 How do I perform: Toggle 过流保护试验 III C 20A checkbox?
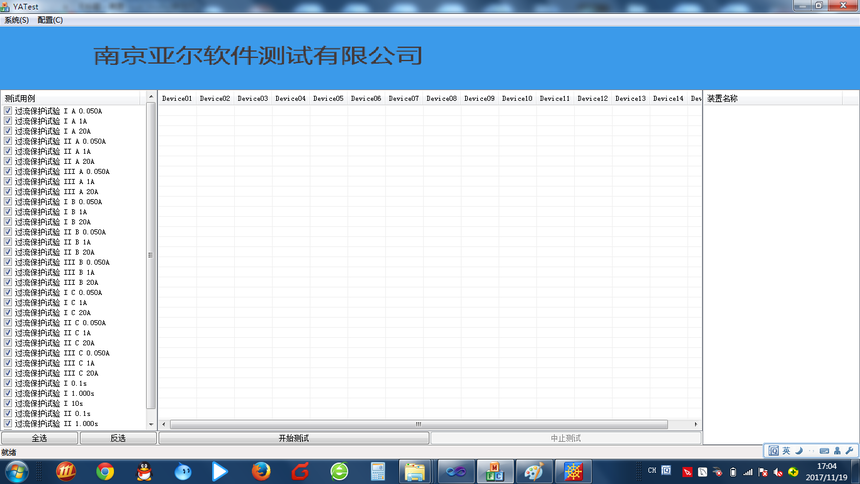pyautogui.click(x=8, y=373)
